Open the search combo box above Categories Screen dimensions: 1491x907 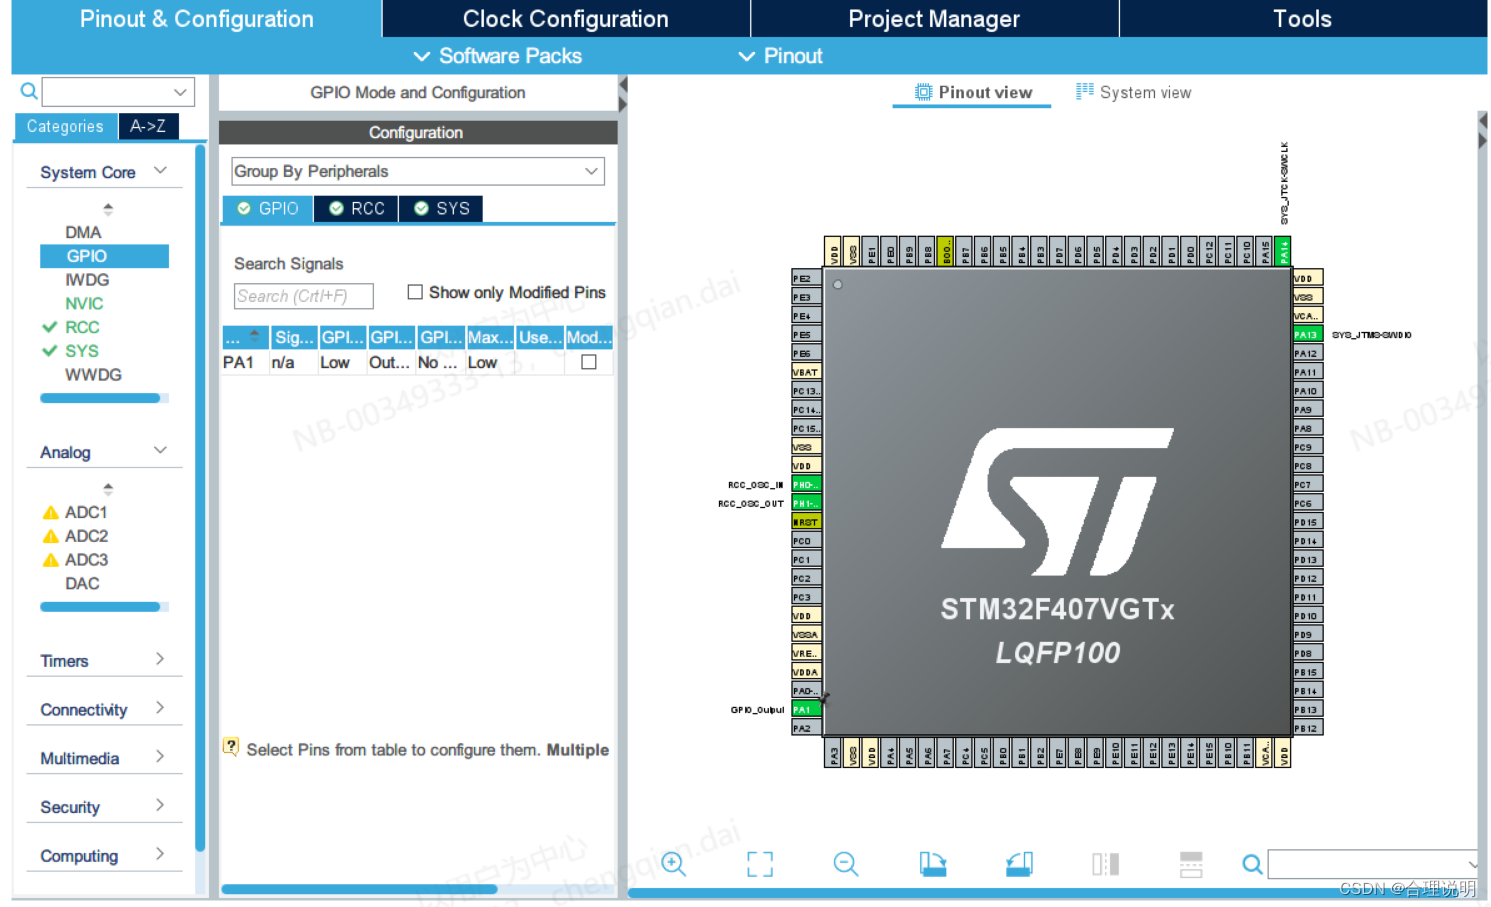[118, 92]
